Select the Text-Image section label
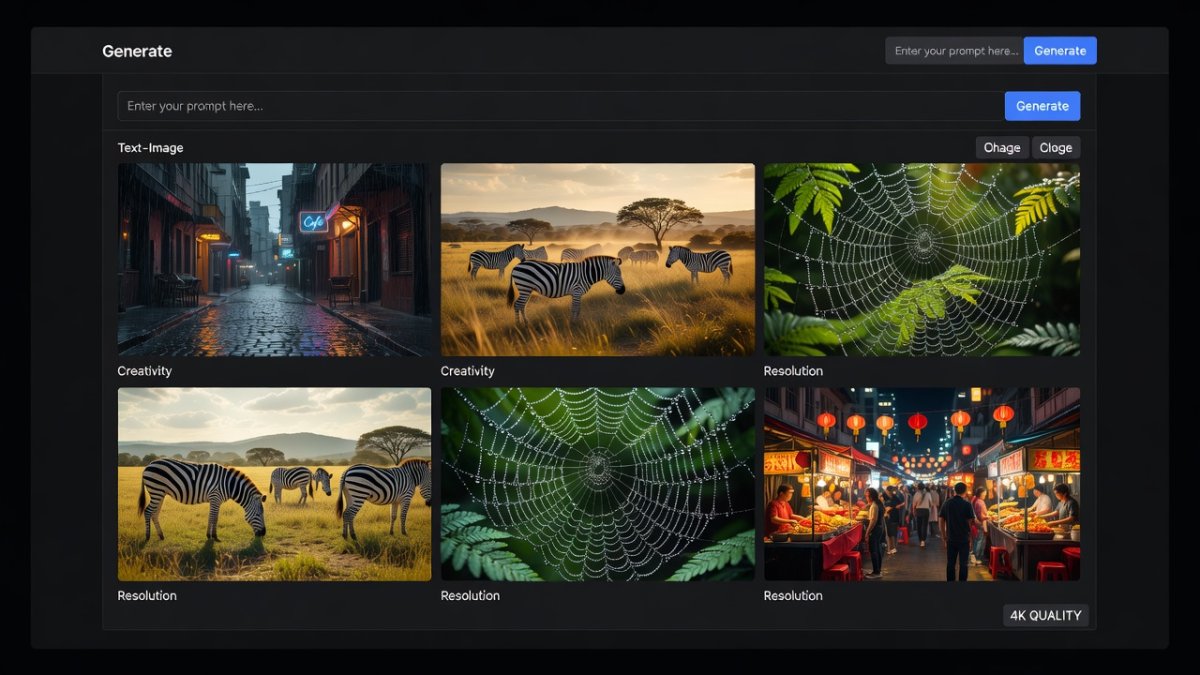1200x675 pixels. [150, 148]
